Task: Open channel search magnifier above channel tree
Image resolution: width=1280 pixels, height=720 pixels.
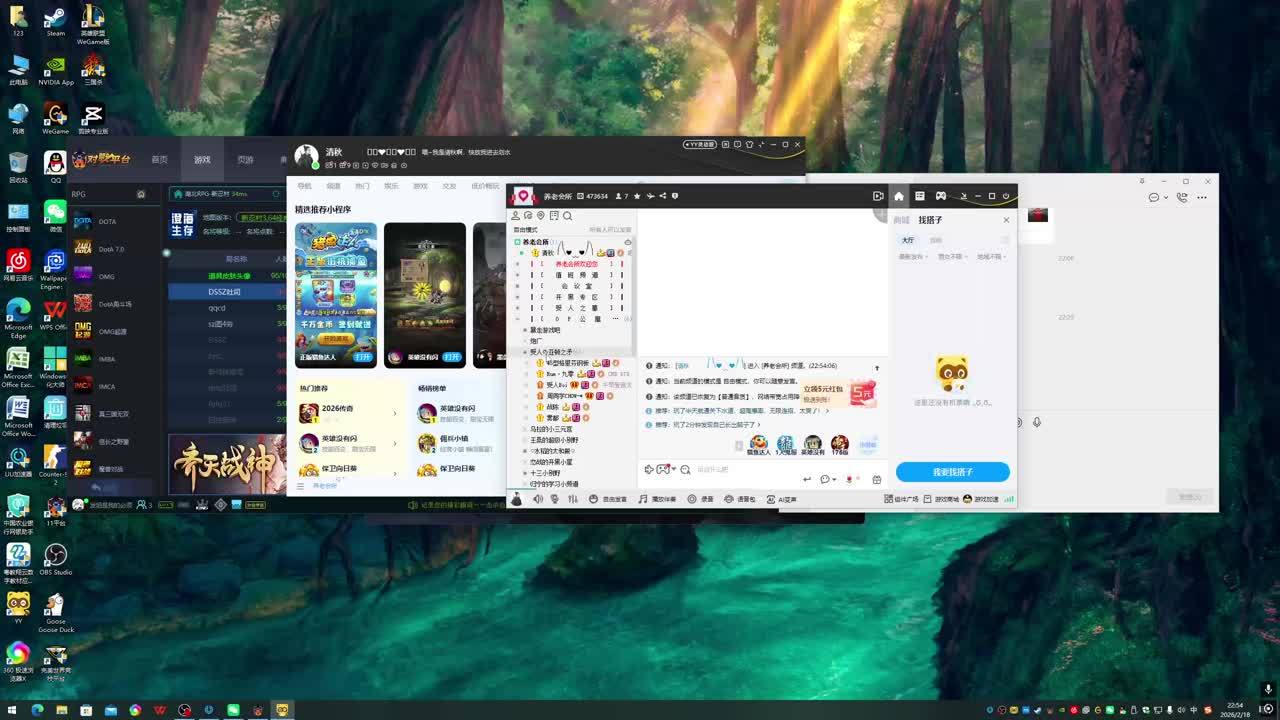Action: click(x=567, y=216)
